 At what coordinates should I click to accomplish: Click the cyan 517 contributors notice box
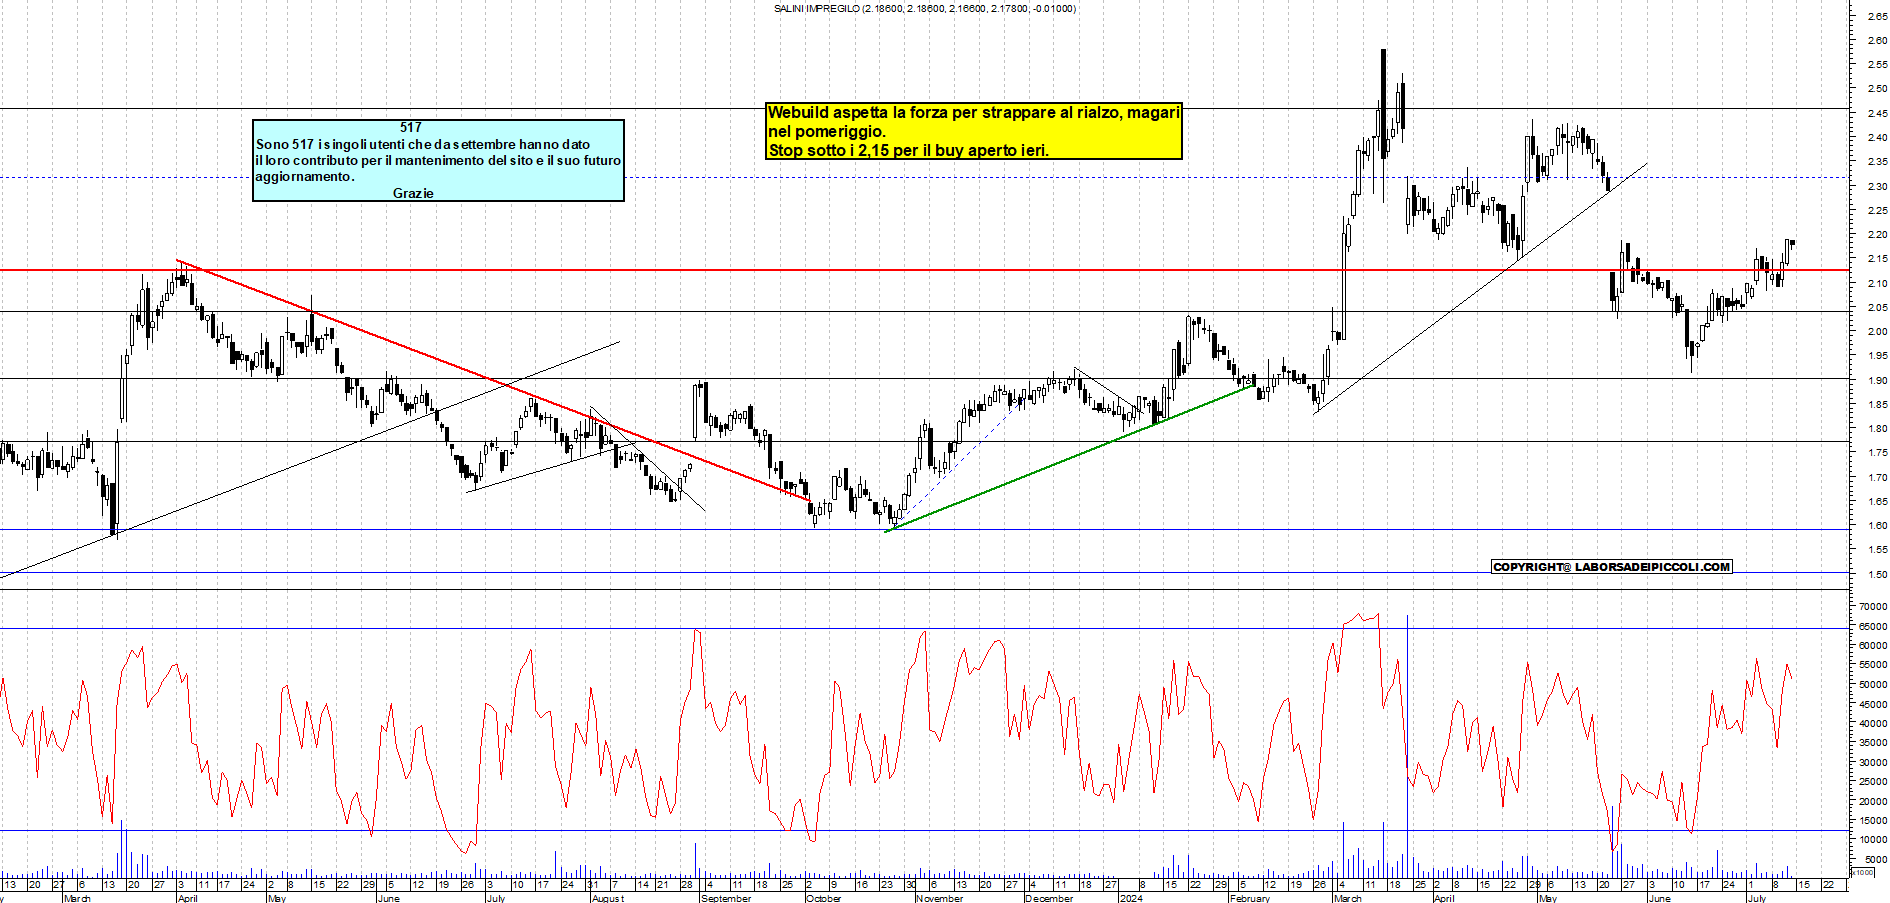438,160
